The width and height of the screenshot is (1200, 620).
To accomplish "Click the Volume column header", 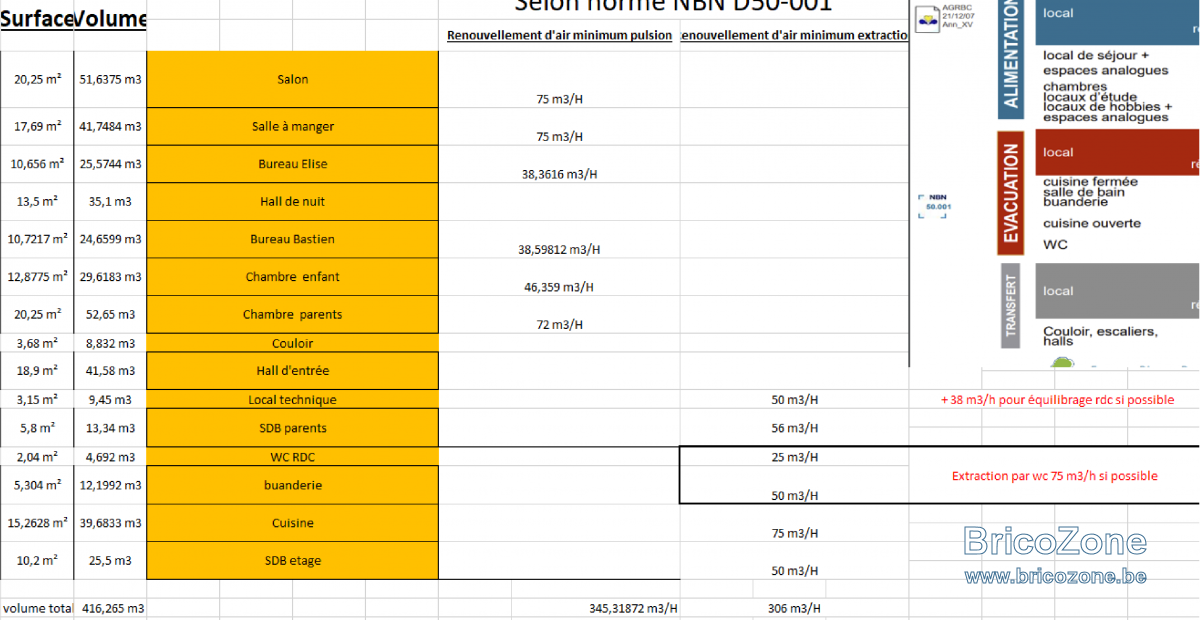I will pyautogui.click(x=110, y=19).
